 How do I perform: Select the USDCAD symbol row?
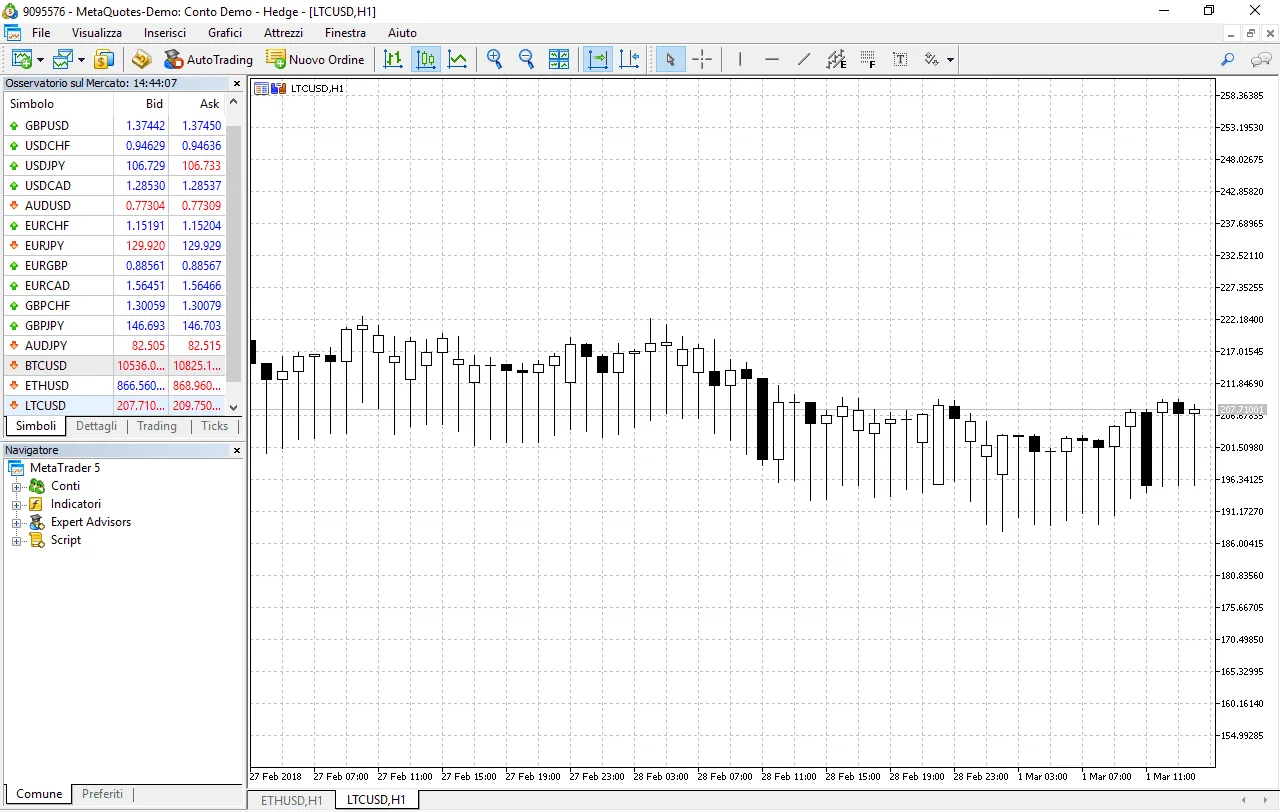[115, 186]
